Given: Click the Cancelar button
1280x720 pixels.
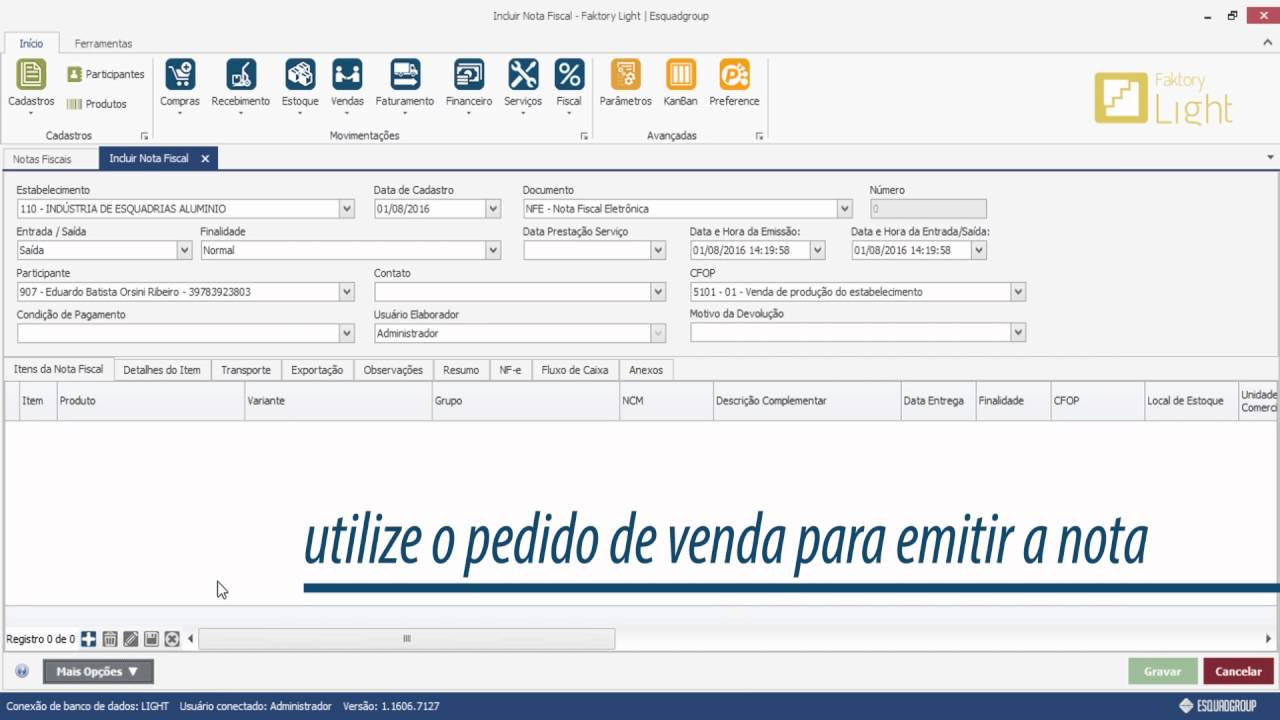Looking at the screenshot, I should (x=1238, y=672).
